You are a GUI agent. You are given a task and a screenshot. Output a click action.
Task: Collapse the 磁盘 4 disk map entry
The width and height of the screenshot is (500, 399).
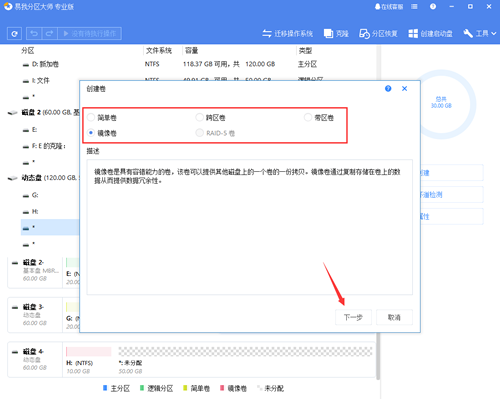15,352
